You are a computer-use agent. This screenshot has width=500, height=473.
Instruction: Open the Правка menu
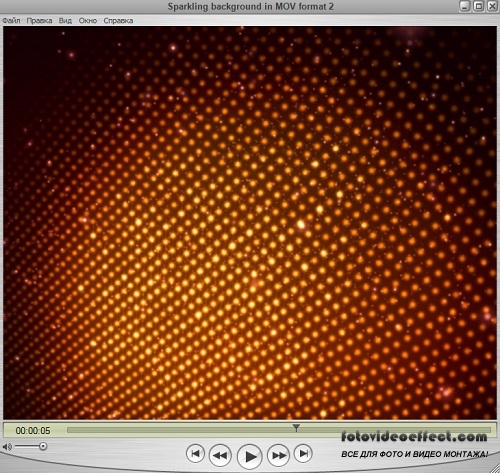[39, 21]
